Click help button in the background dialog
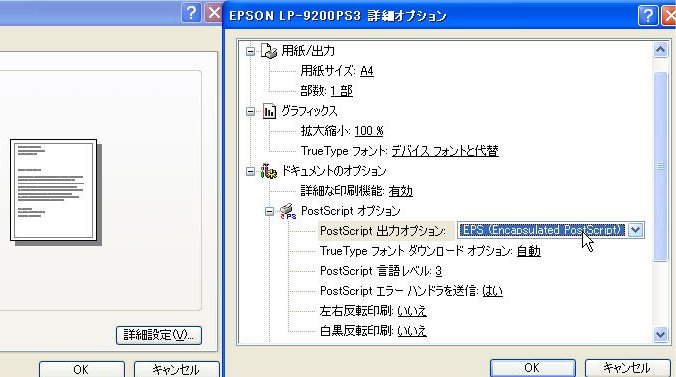This screenshot has height=377, width=676. (191, 13)
